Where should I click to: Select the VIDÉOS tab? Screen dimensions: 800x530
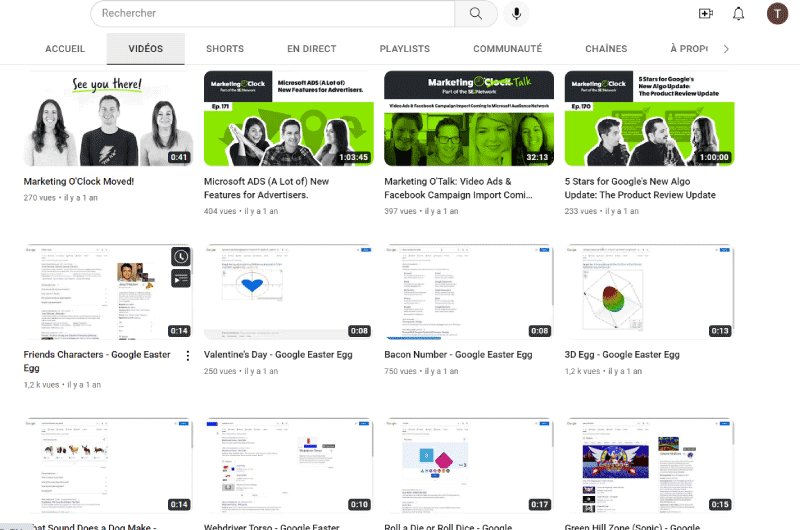(145, 49)
